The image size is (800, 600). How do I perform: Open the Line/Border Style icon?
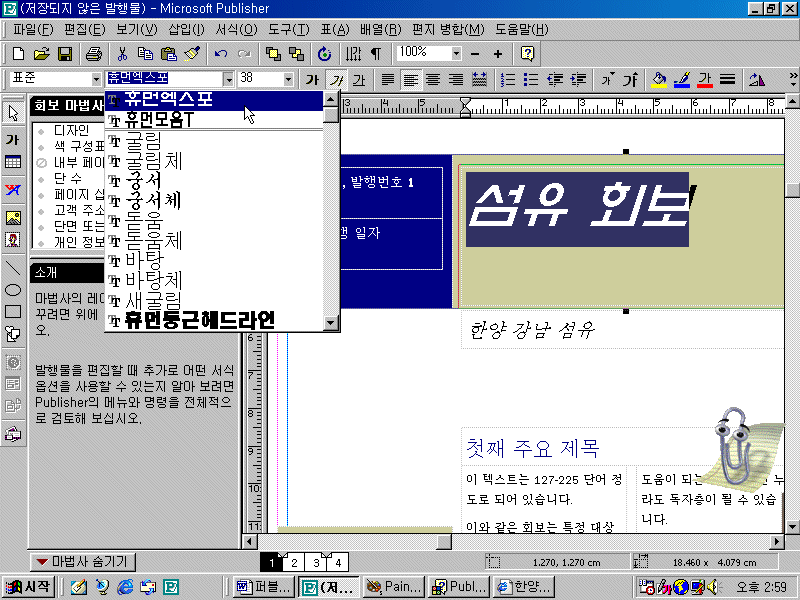(728, 80)
